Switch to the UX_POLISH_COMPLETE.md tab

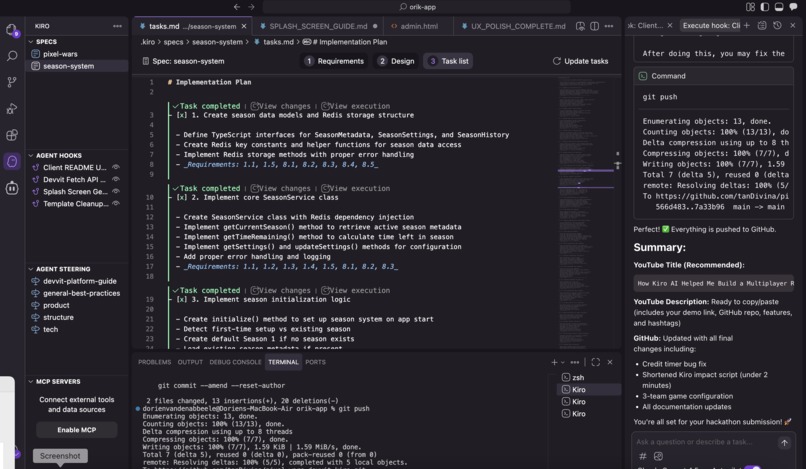[518, 26]
